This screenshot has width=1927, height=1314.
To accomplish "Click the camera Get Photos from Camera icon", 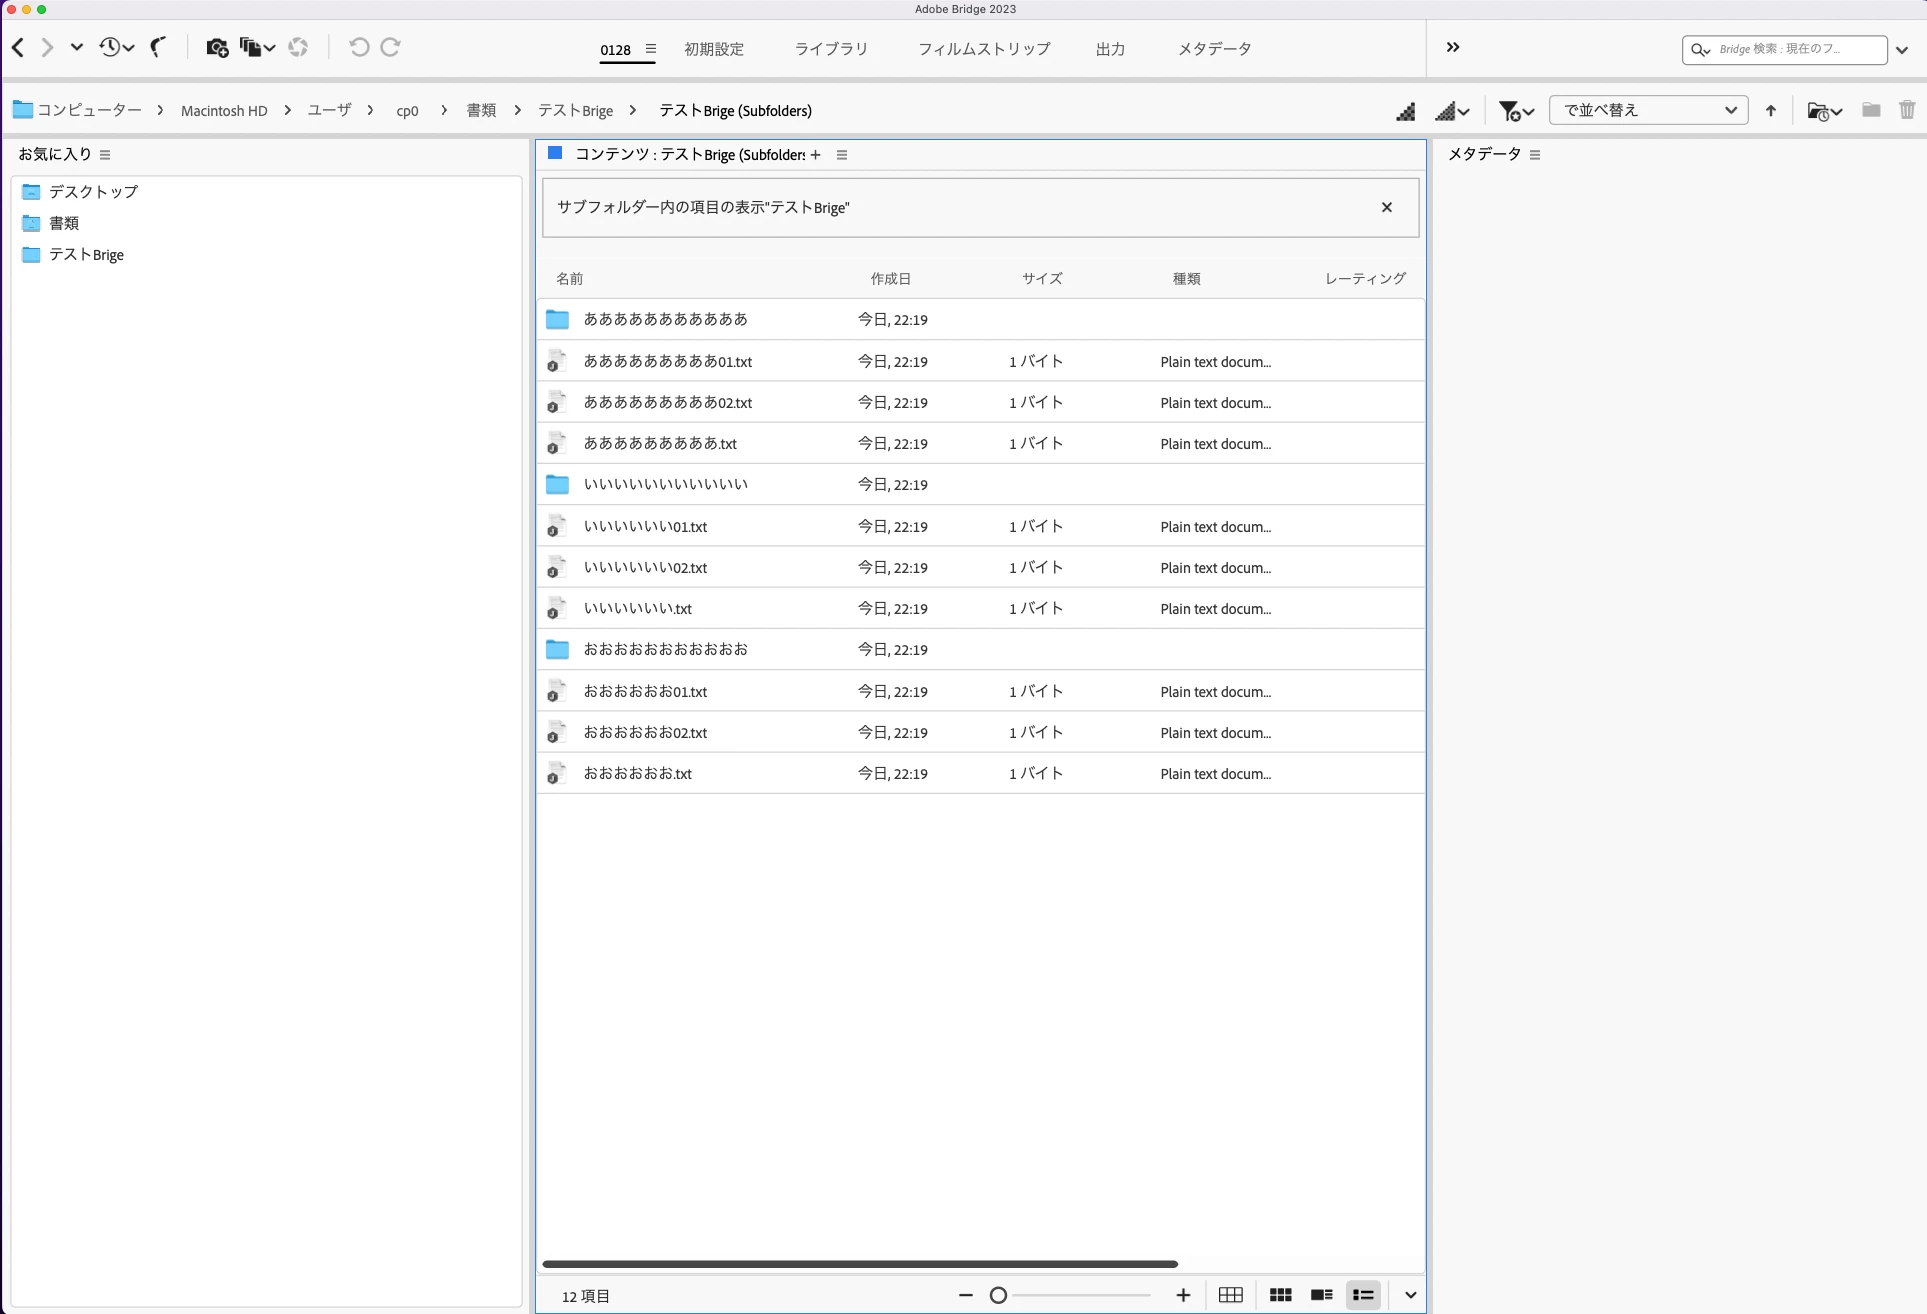I will coord(216,47).
